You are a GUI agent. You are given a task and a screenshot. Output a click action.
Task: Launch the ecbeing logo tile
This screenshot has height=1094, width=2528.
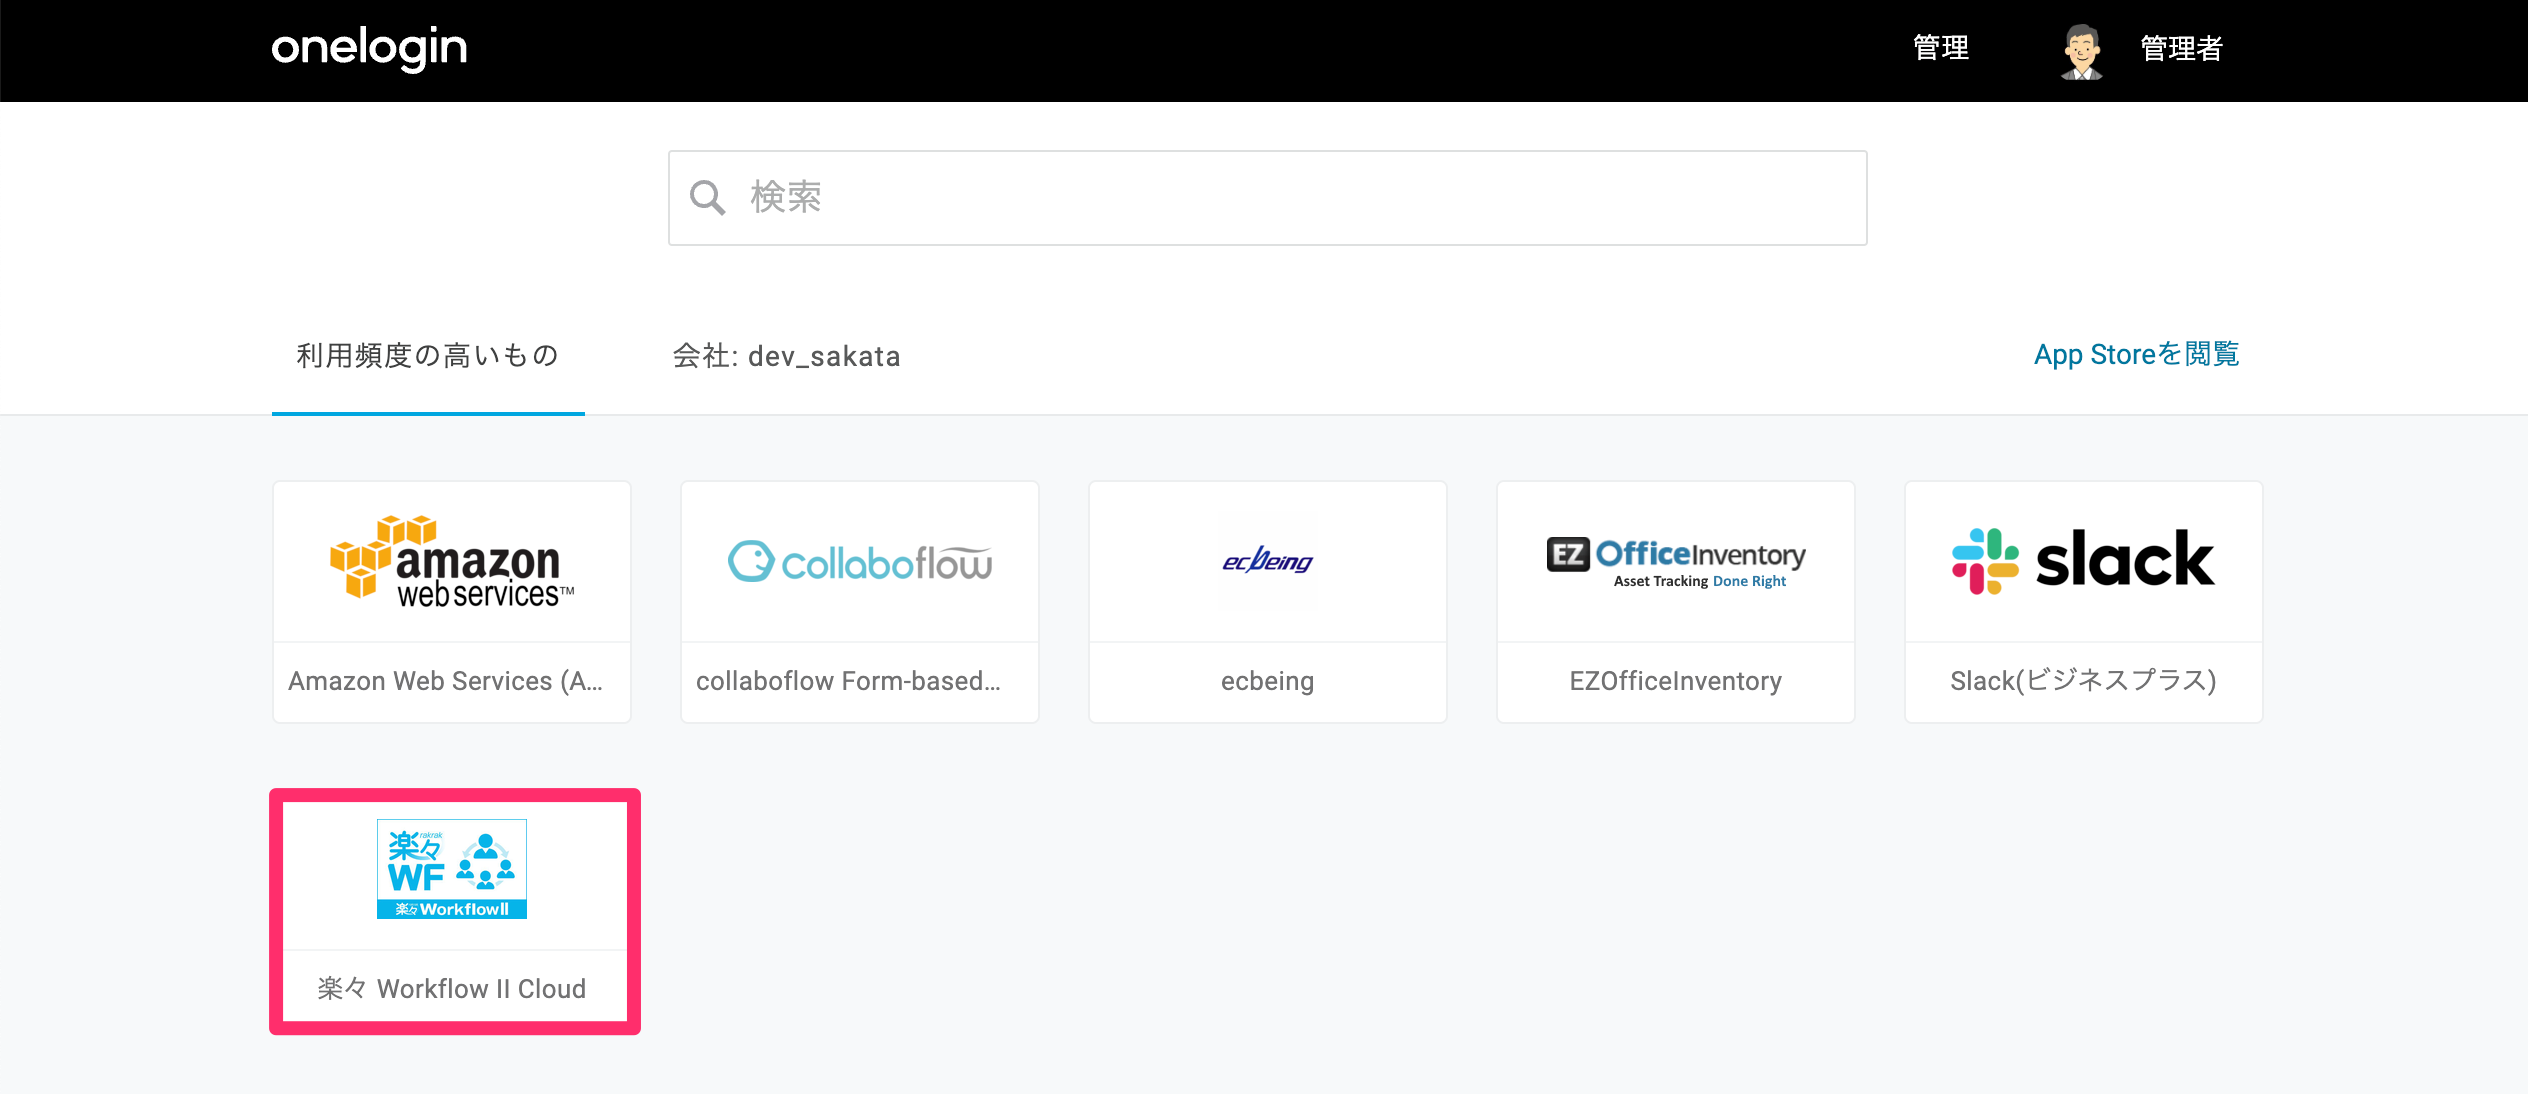(x=1268, y=562)
